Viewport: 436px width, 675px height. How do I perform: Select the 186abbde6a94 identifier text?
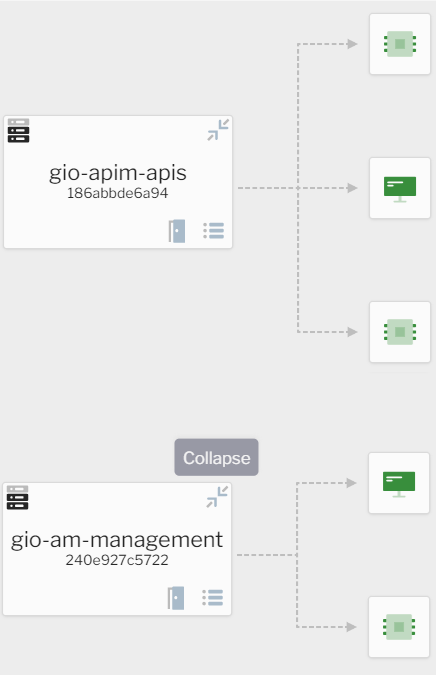tap(118, 193)
